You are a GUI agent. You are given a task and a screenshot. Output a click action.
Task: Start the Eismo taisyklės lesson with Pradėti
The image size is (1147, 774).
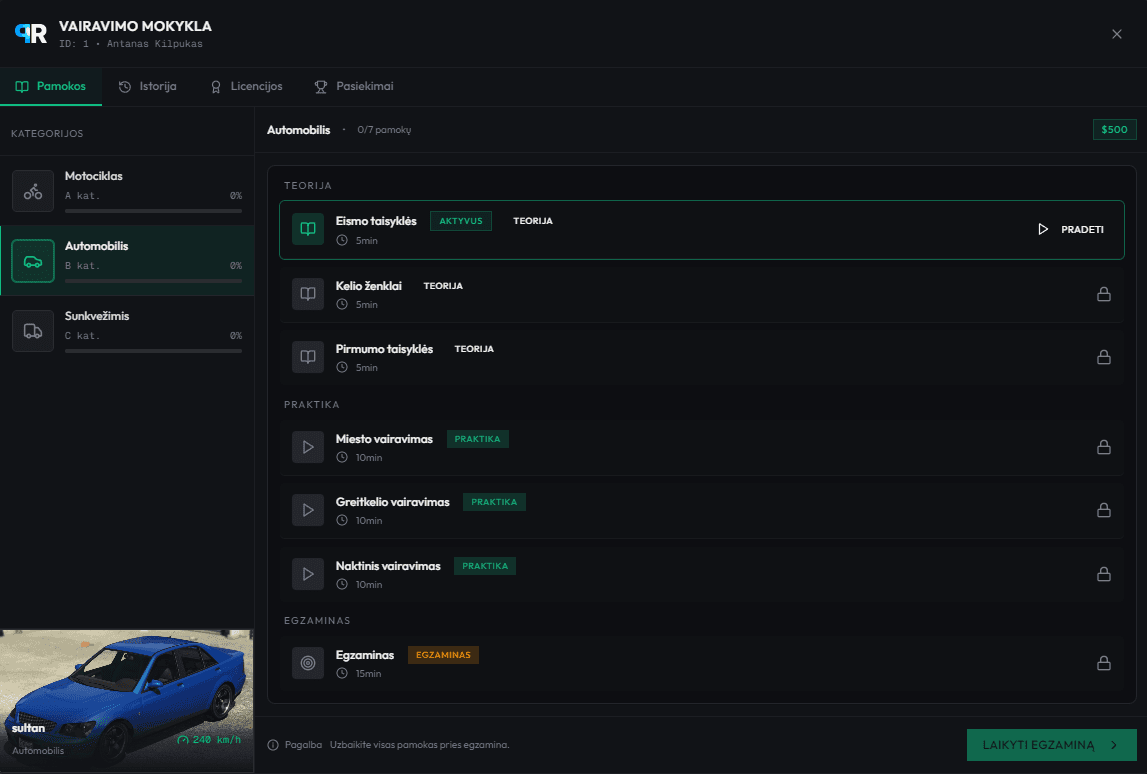[1071, 229]
